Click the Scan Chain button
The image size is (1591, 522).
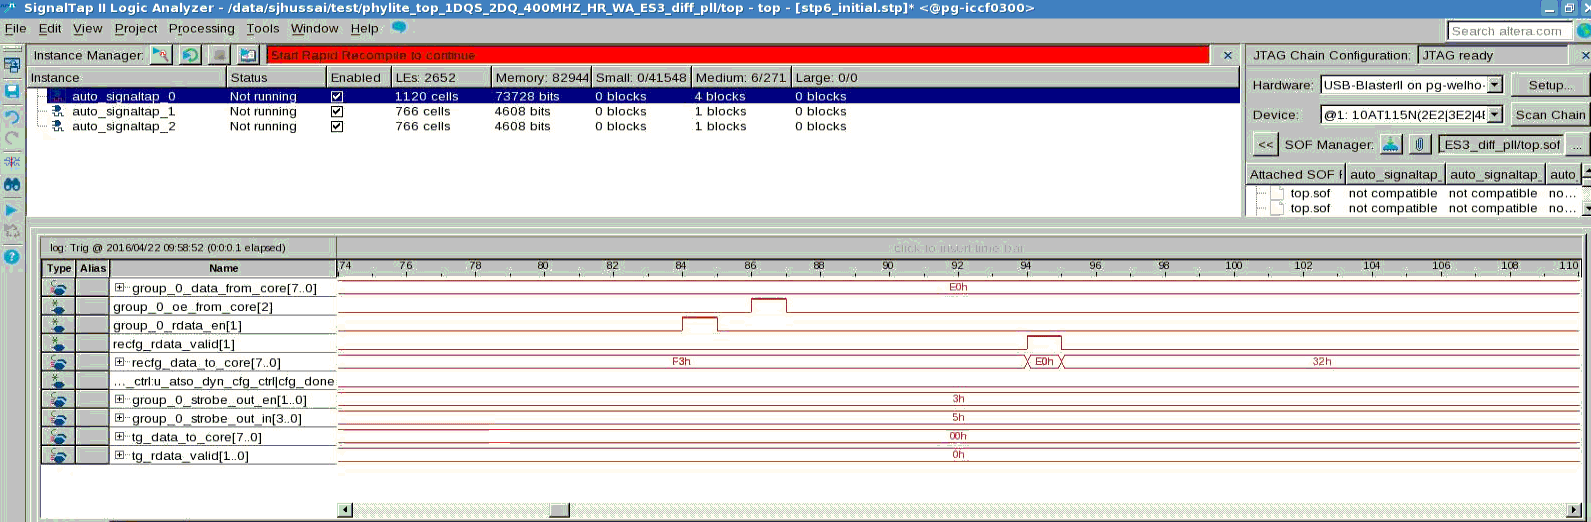click(1550, 115)
